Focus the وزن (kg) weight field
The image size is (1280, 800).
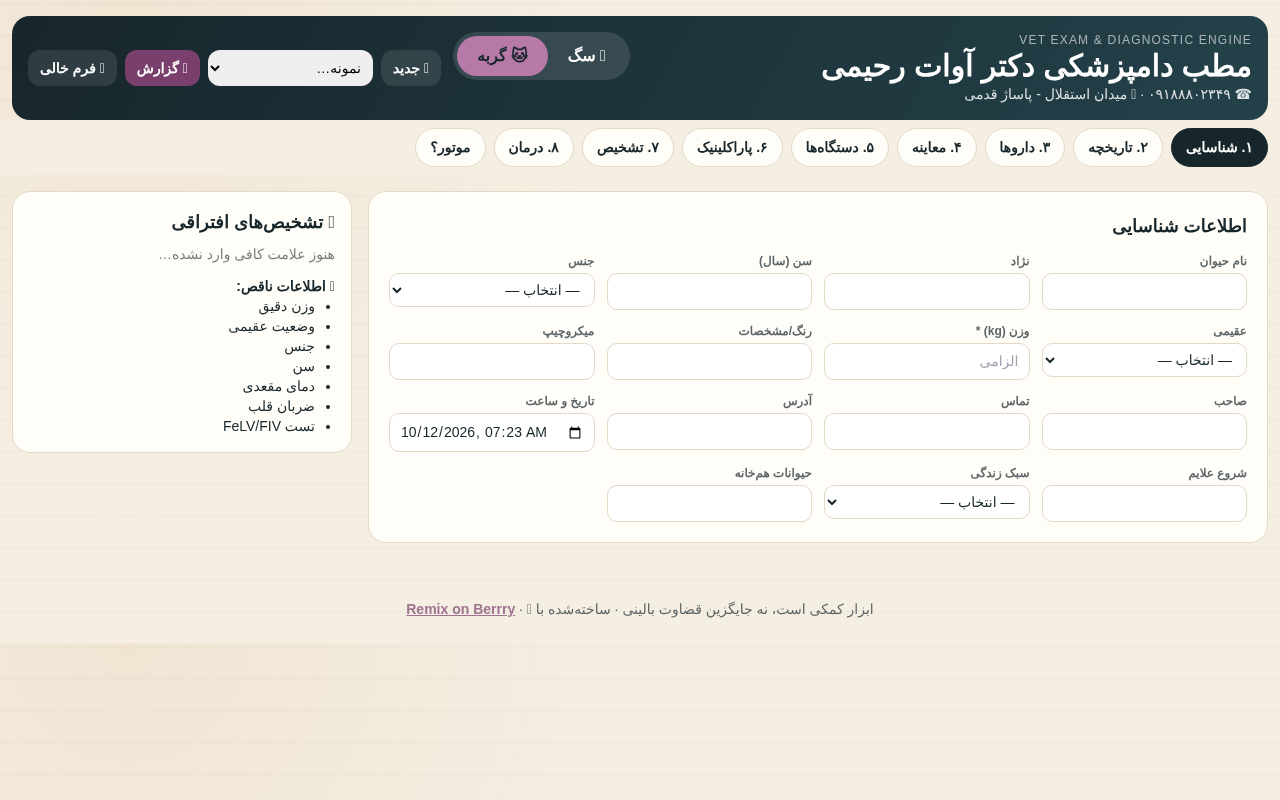[x=927, y=361]
